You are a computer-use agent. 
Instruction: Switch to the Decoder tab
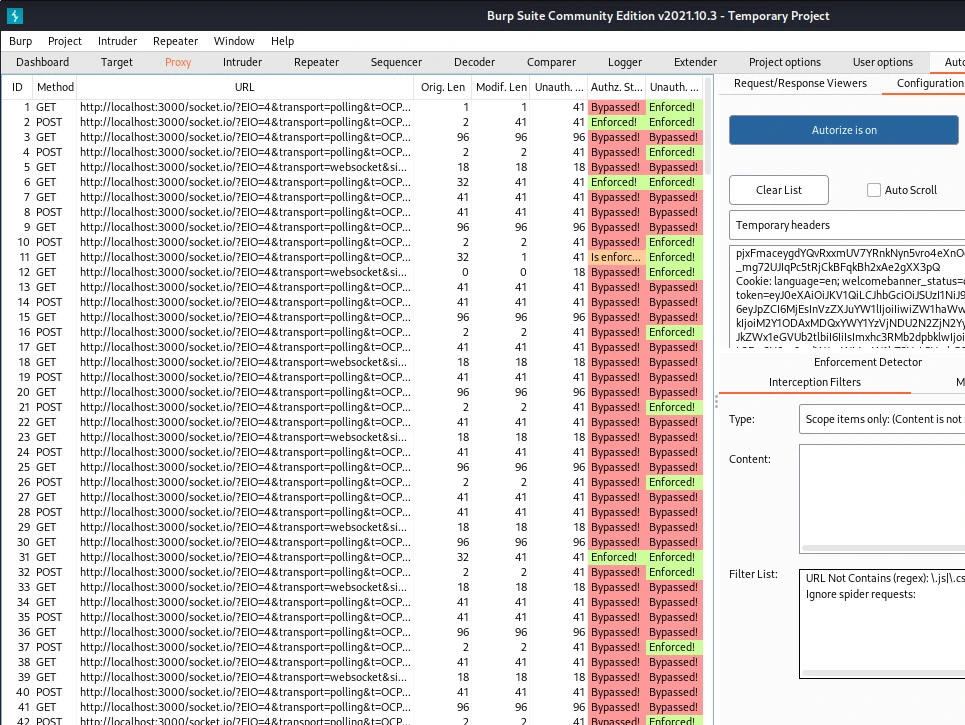point(474,62)
